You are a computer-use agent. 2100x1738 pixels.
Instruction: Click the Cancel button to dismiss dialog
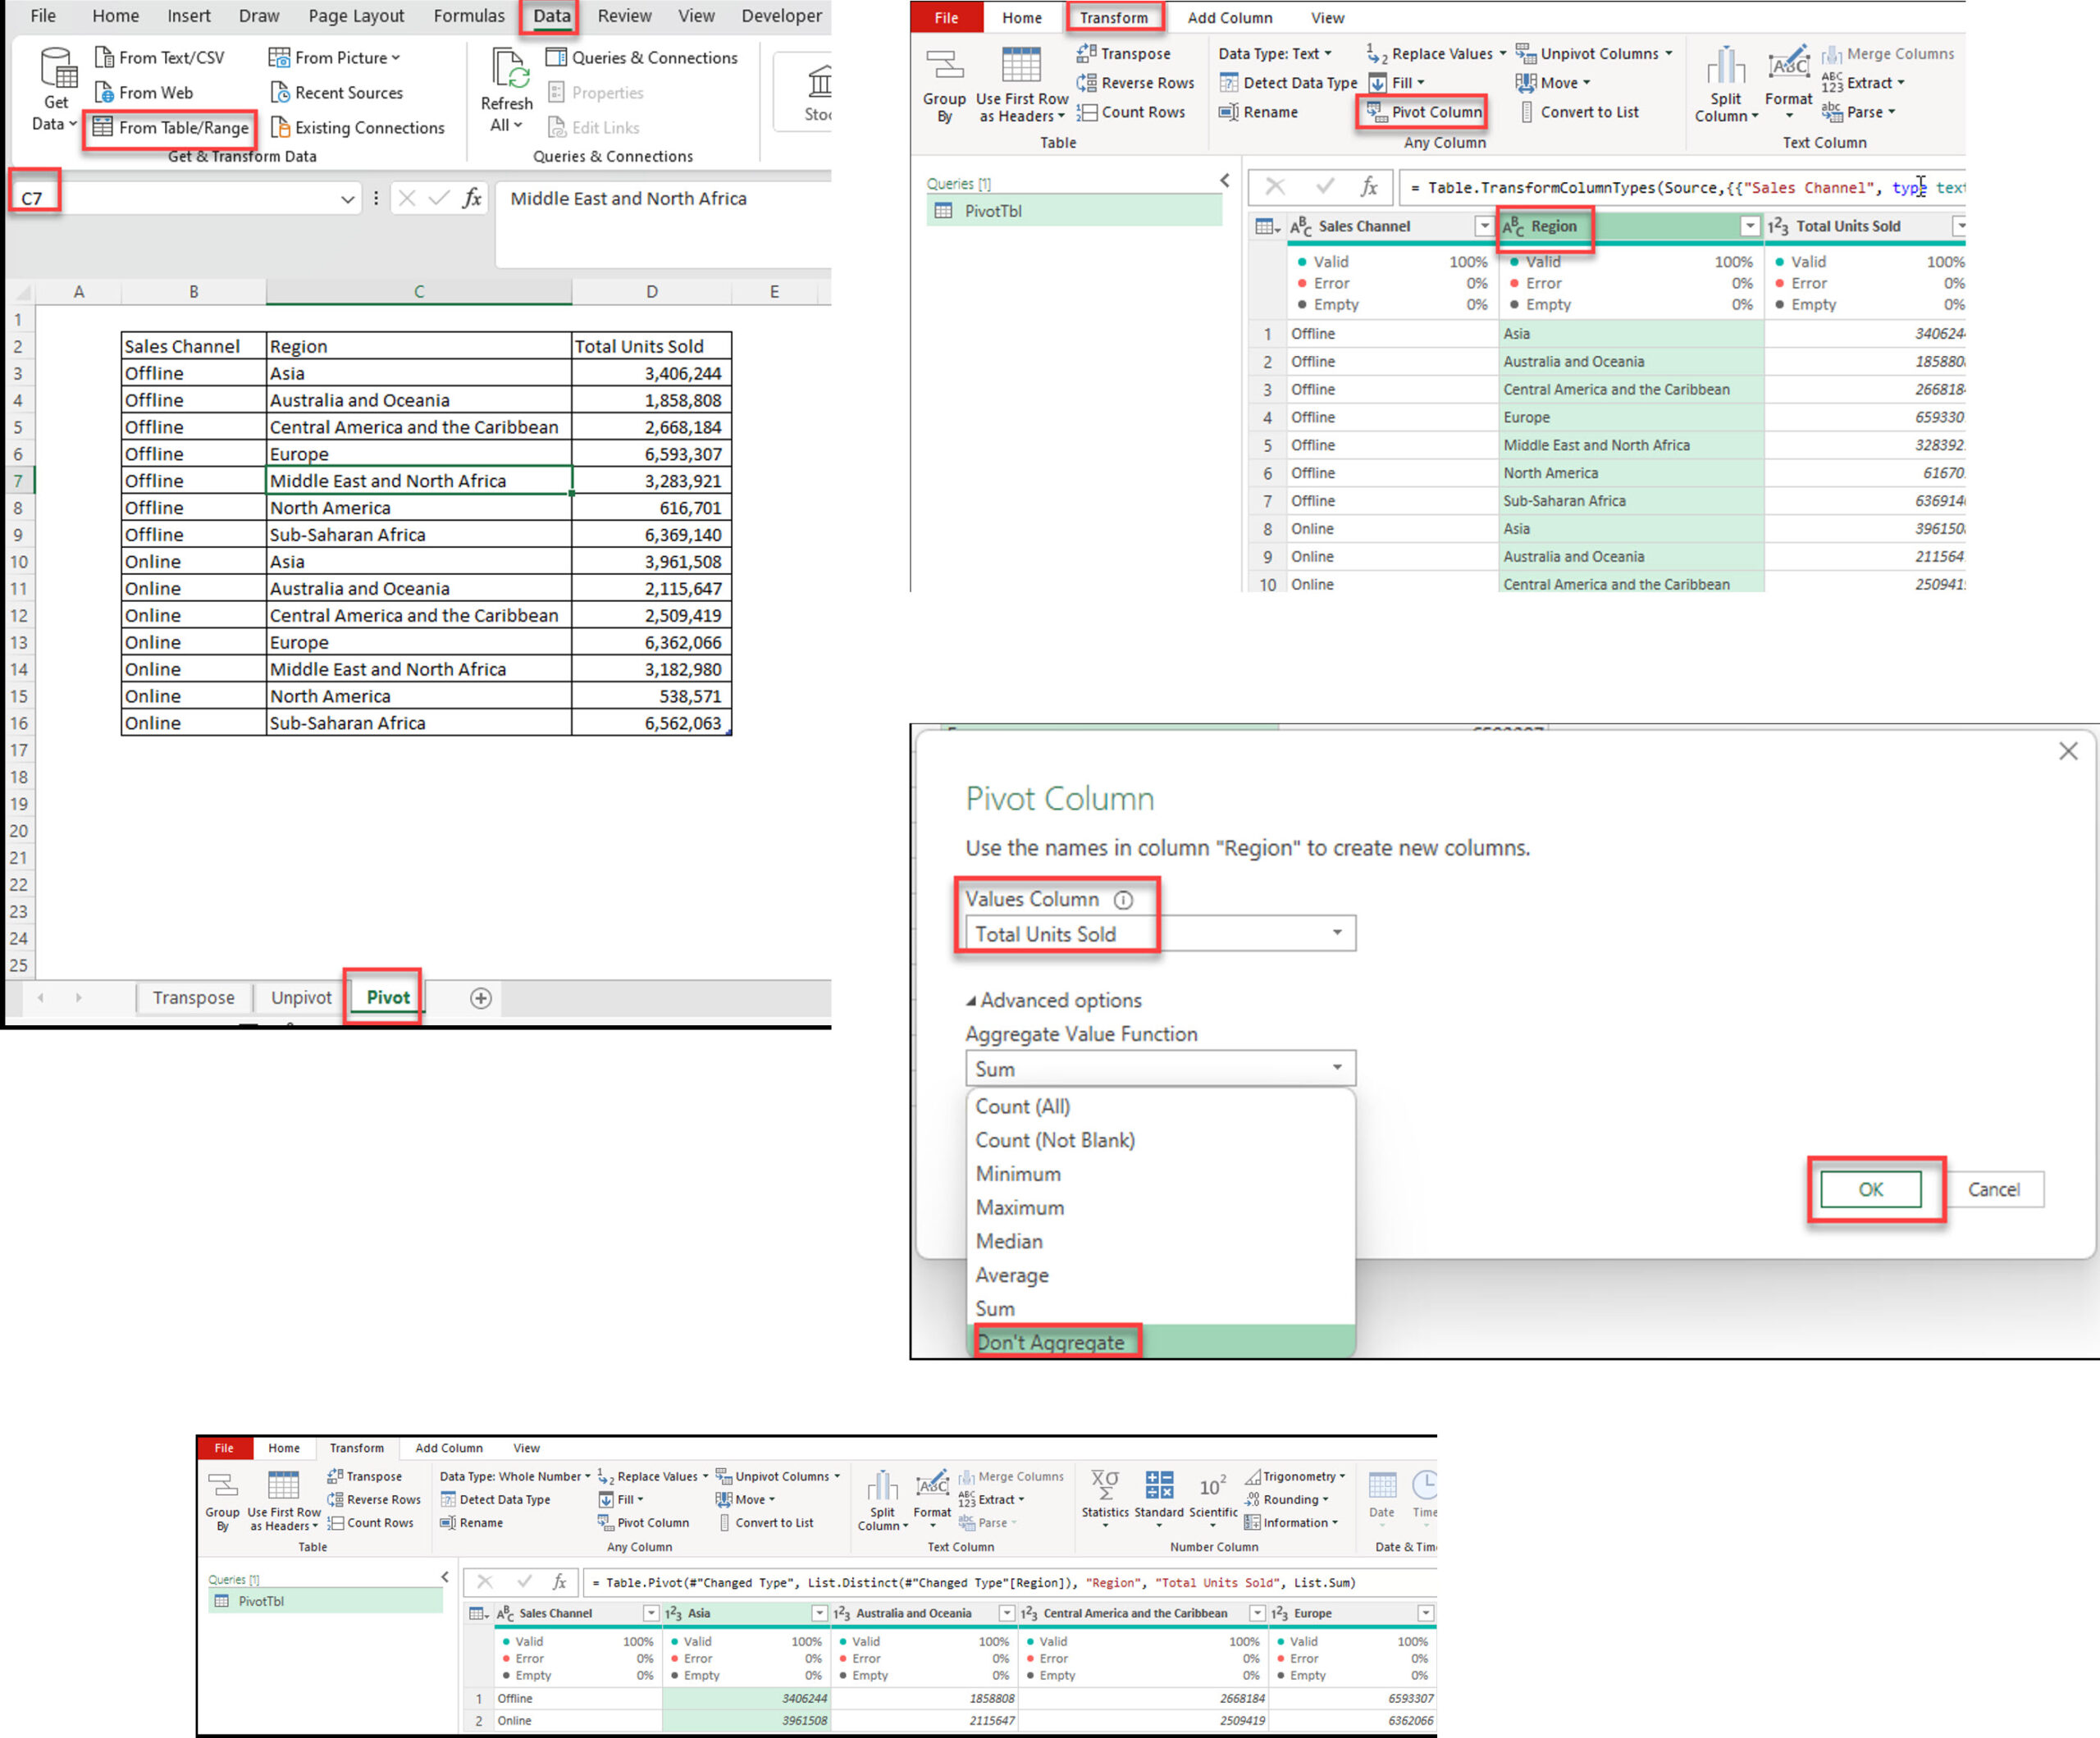coord(1993,1189)
